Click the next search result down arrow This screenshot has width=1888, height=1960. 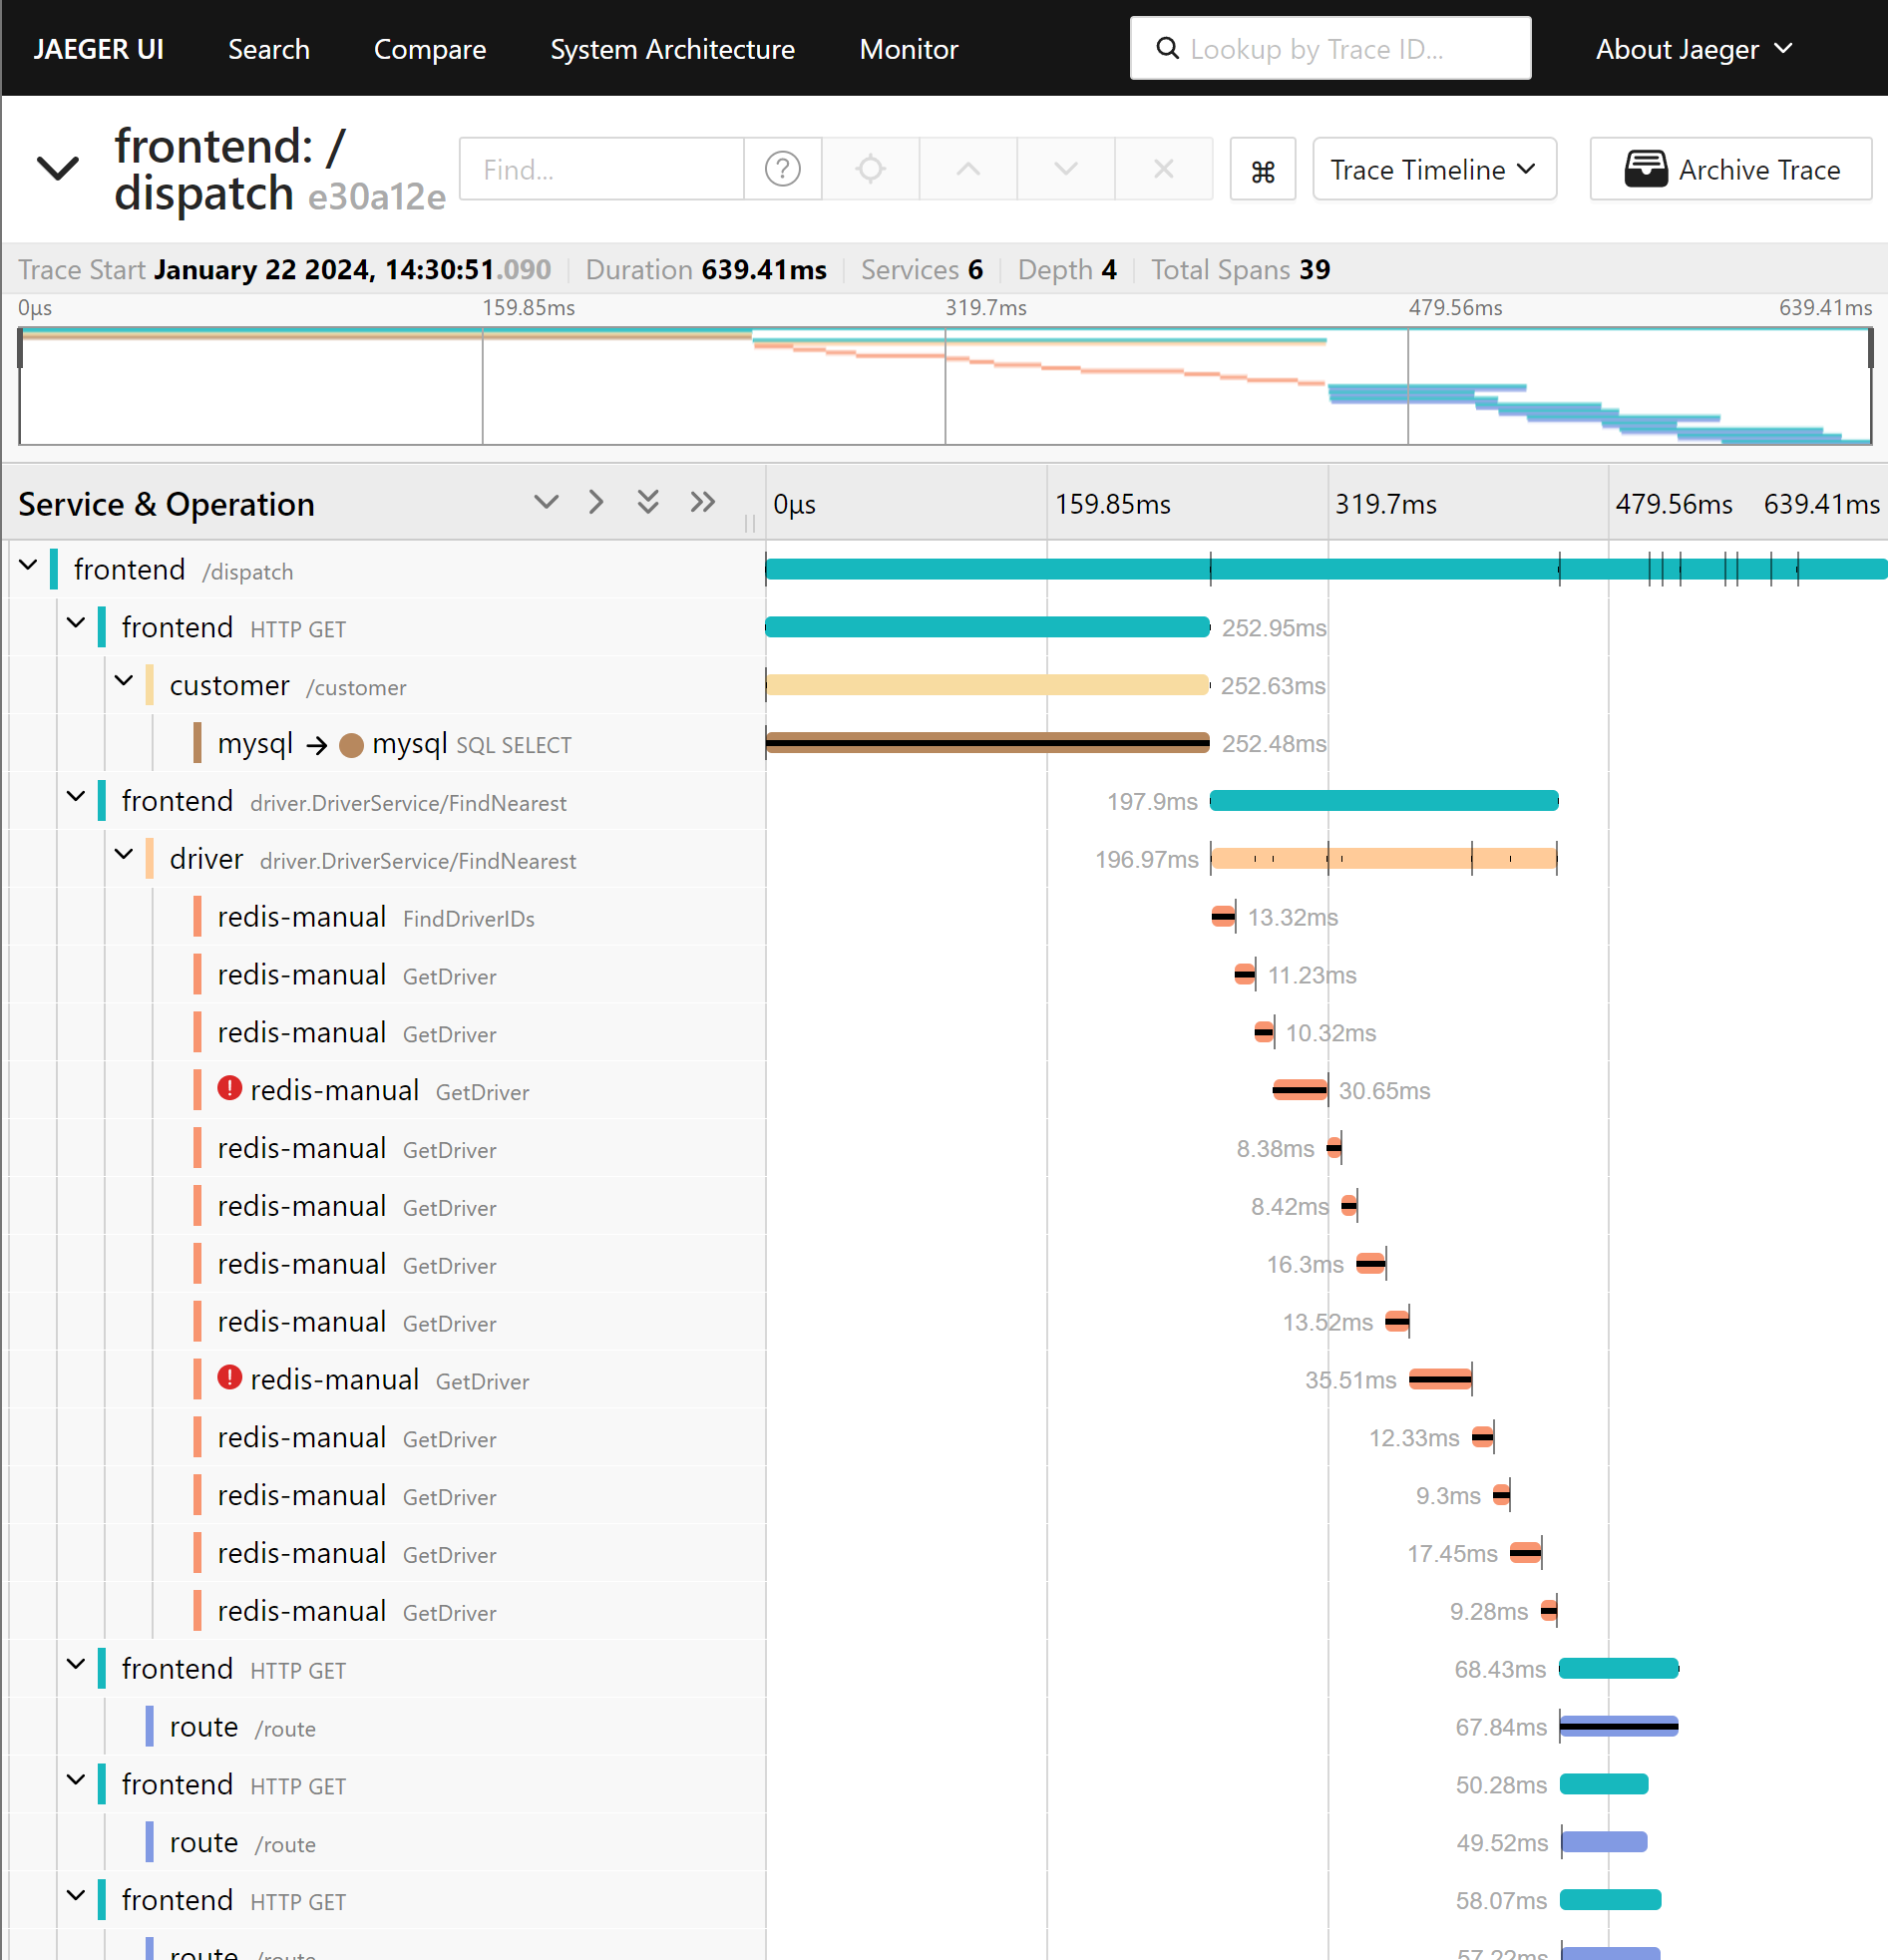click(x=1065, y=170)
